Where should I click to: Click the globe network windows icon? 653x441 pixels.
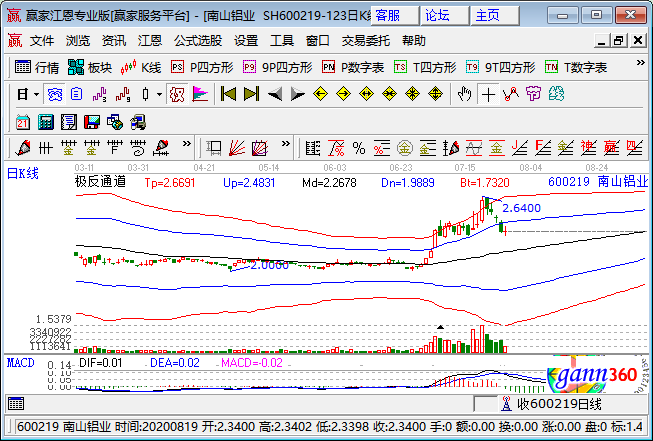pos(115,122)
